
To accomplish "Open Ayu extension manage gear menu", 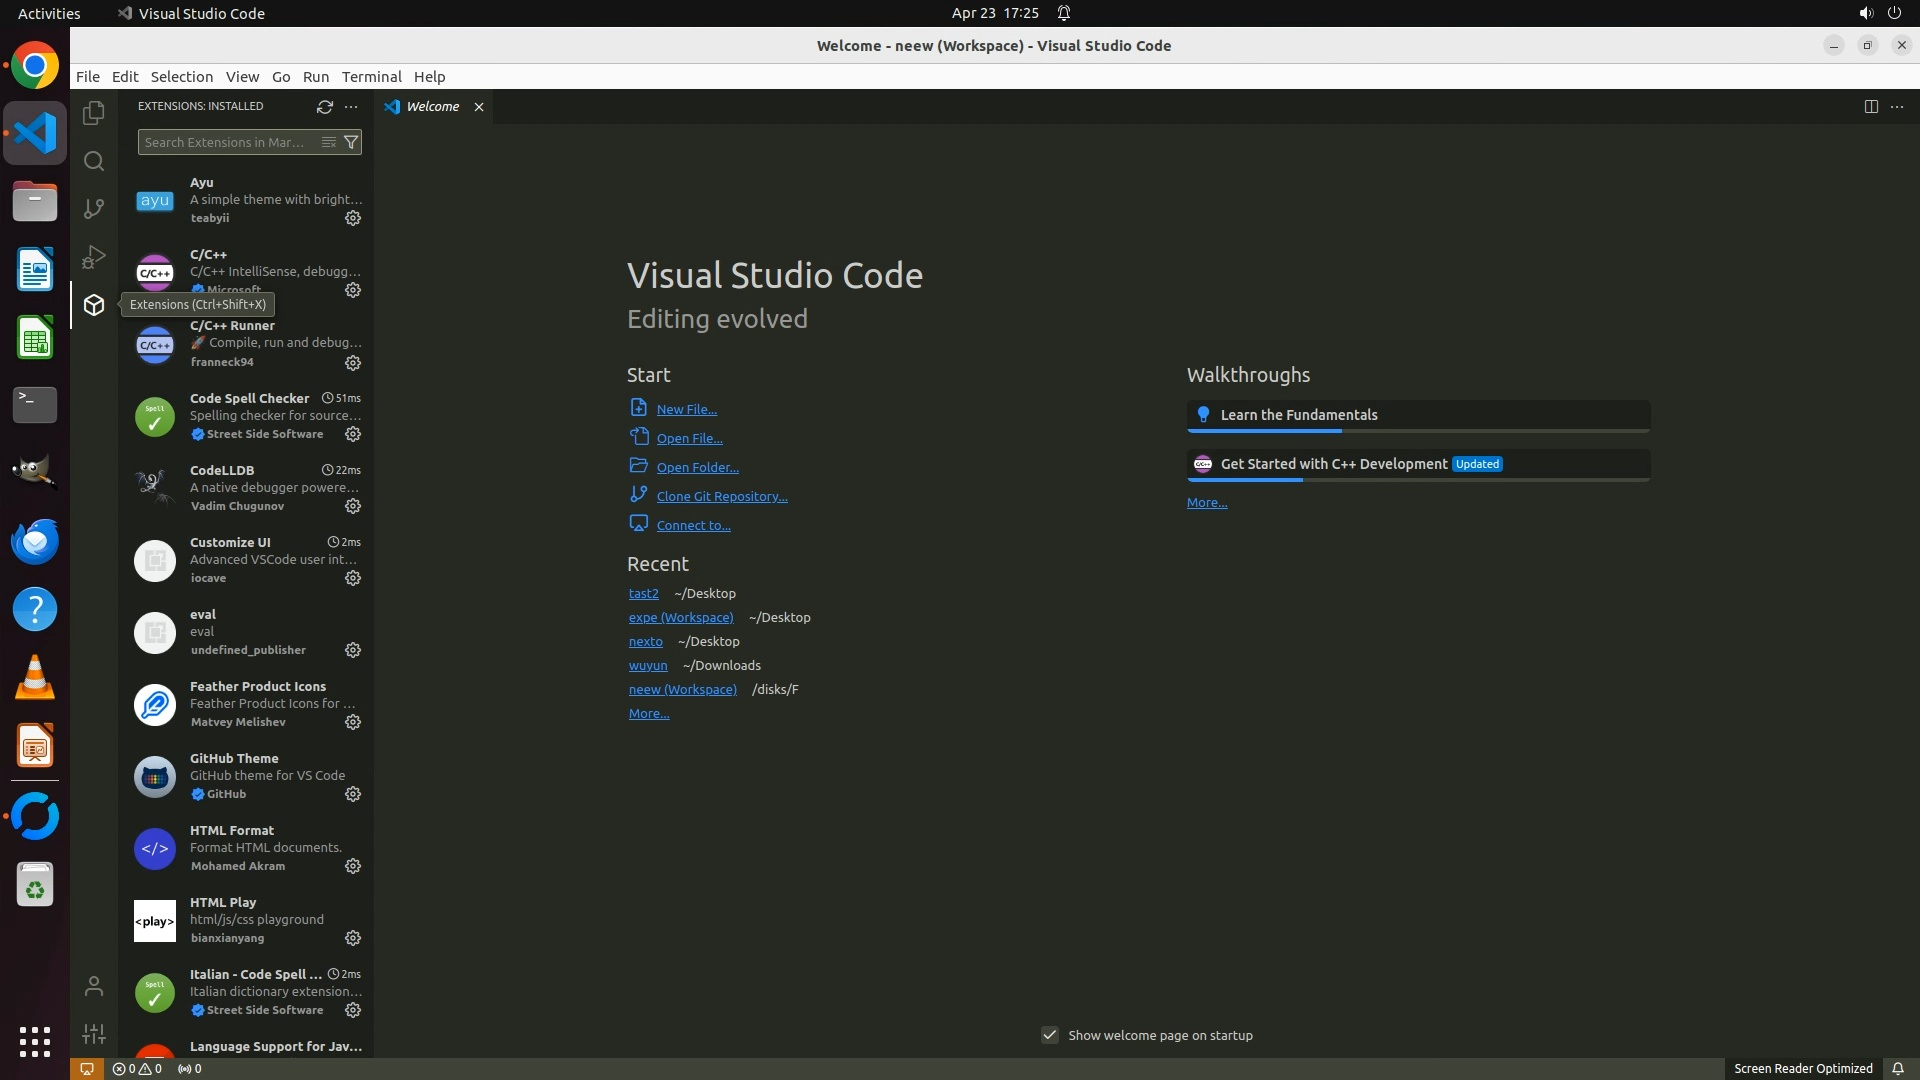I will coord(353,218).
